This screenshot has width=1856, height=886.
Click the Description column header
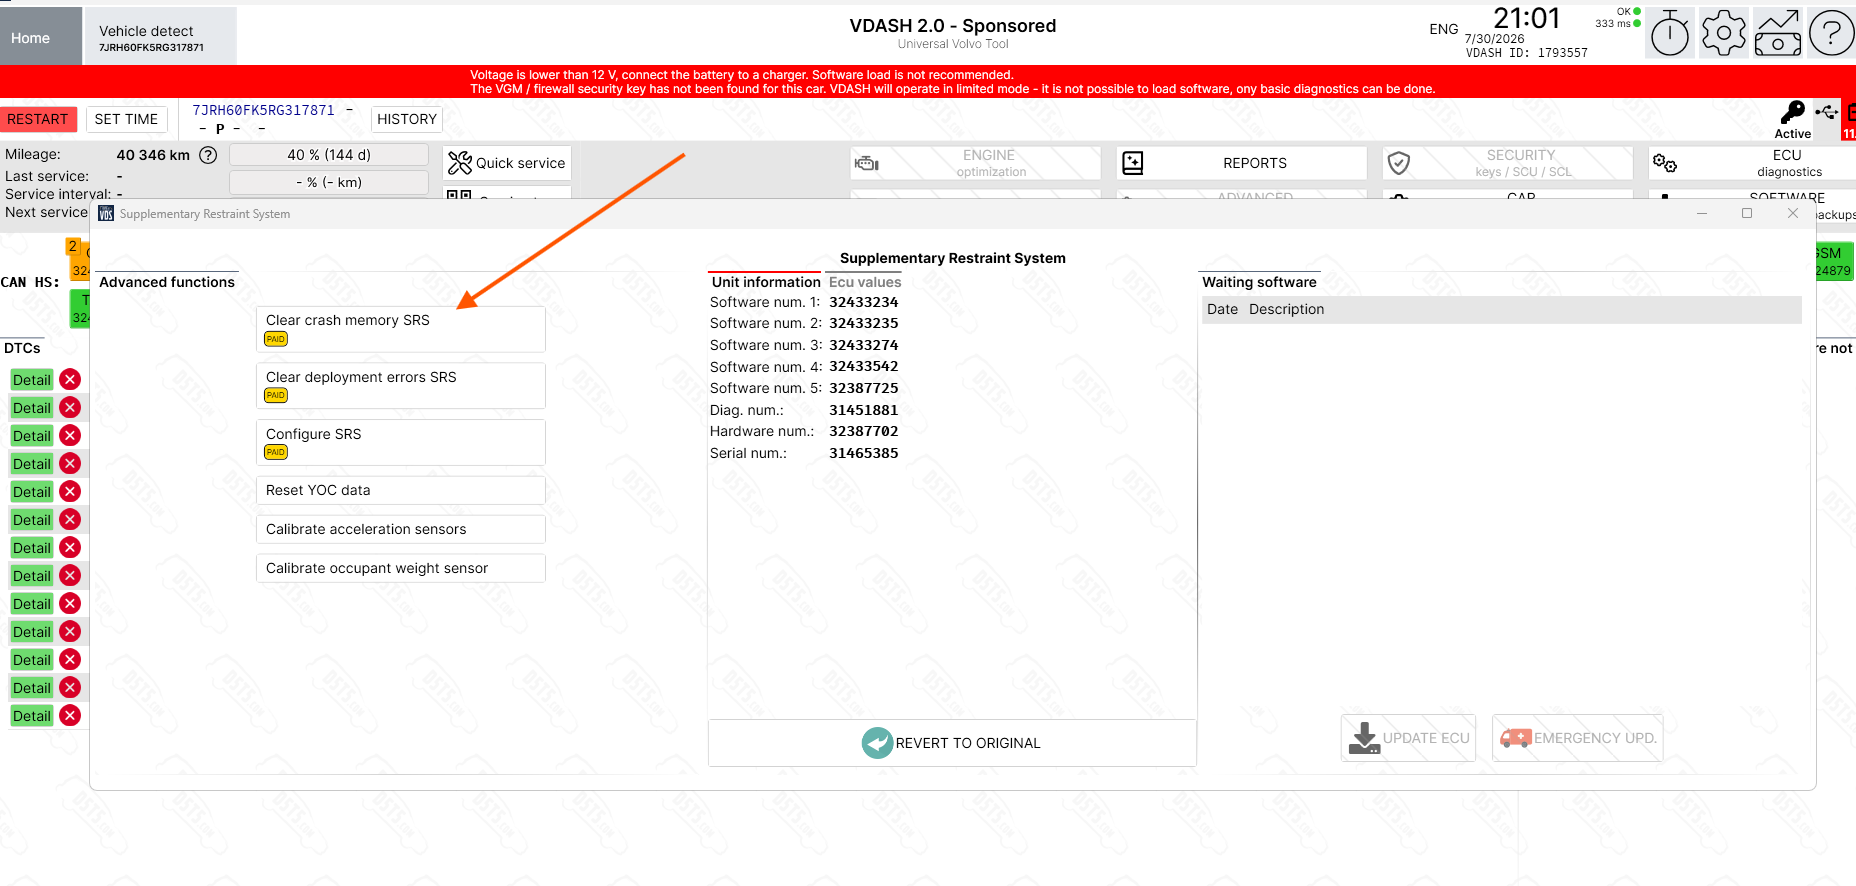pyautogui.click(x=1286, y=309)
